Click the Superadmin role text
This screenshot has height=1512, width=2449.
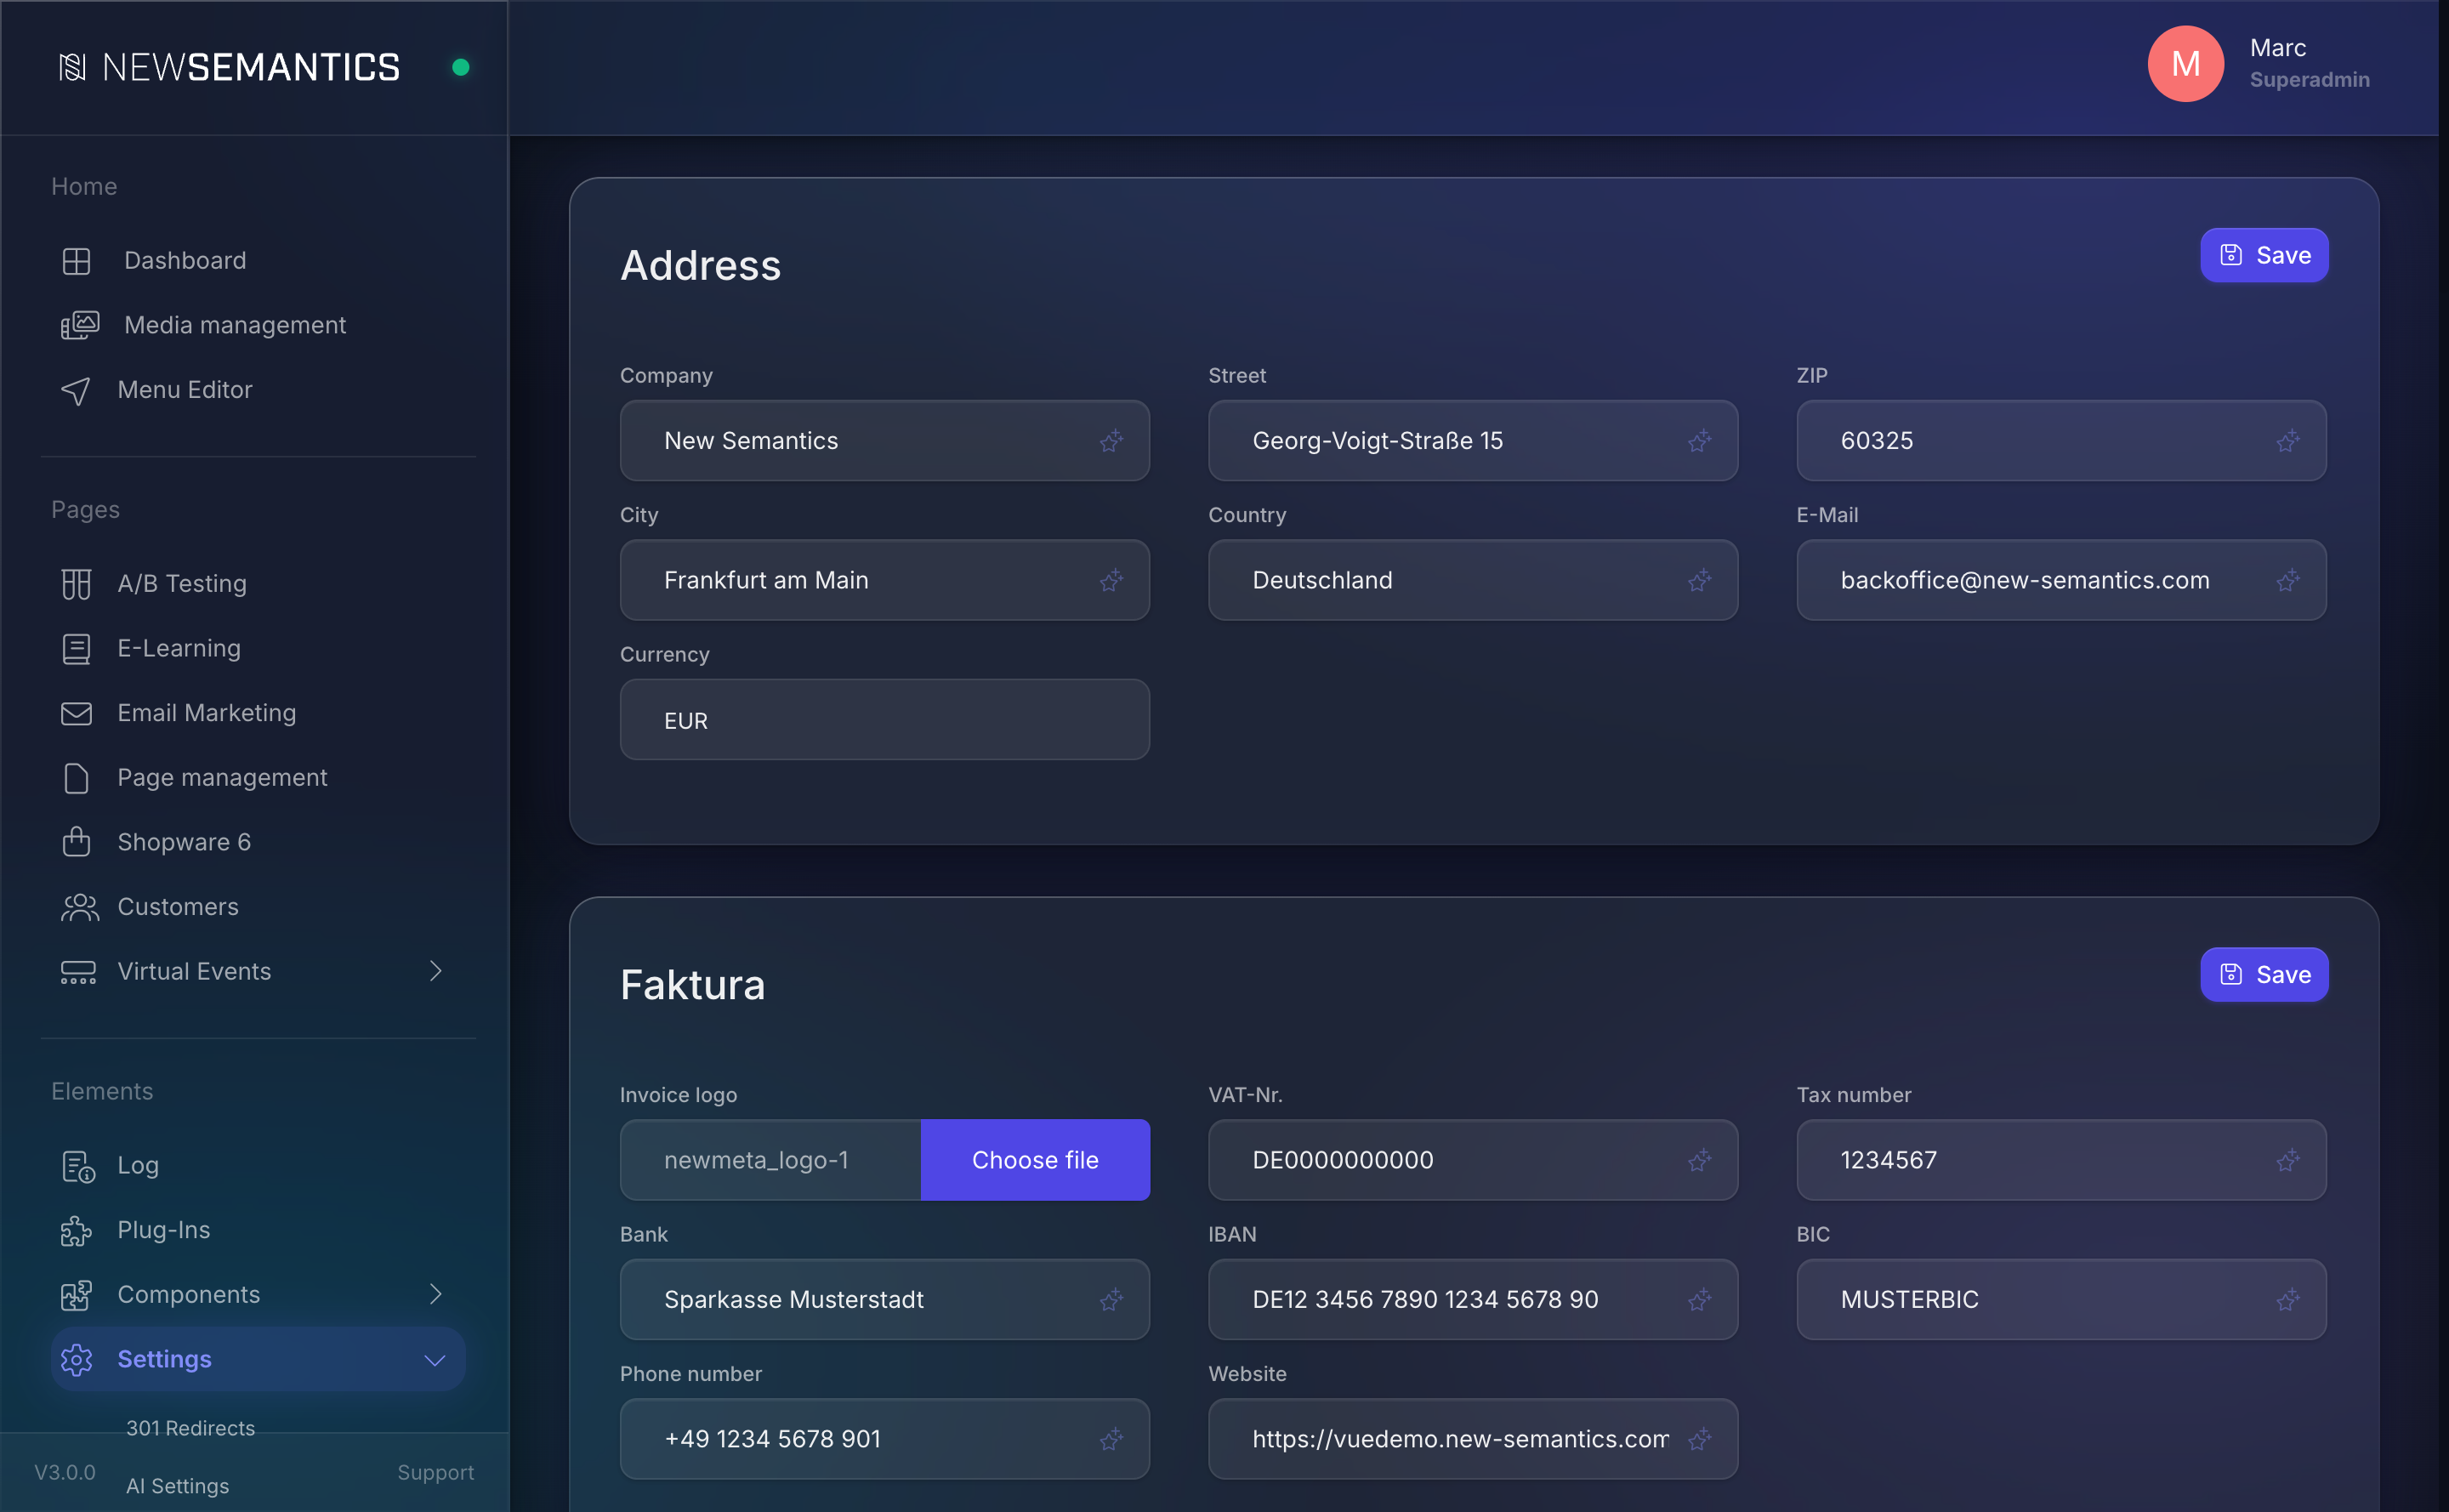[x=2309, y=80]
